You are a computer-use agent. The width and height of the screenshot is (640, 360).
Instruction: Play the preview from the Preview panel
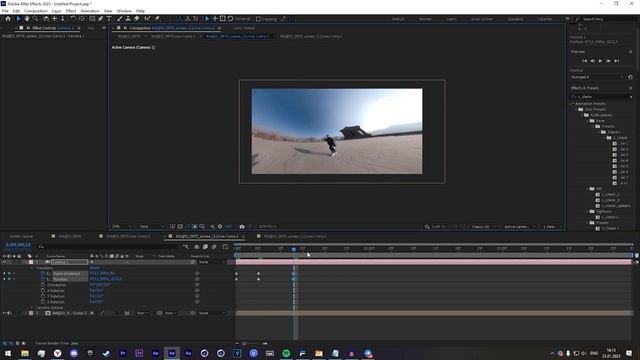[x=600, y=61]
